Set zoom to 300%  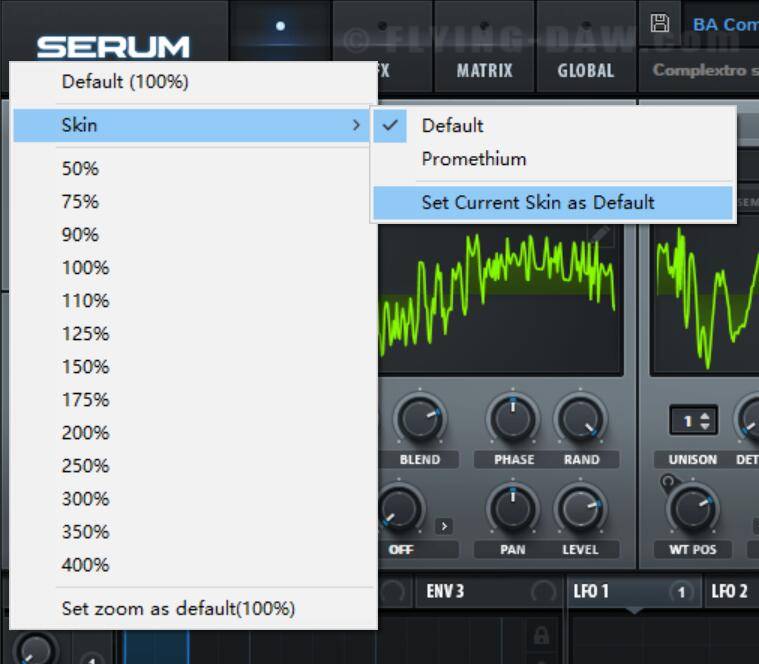pyautogui.click(x=193, y=498)
